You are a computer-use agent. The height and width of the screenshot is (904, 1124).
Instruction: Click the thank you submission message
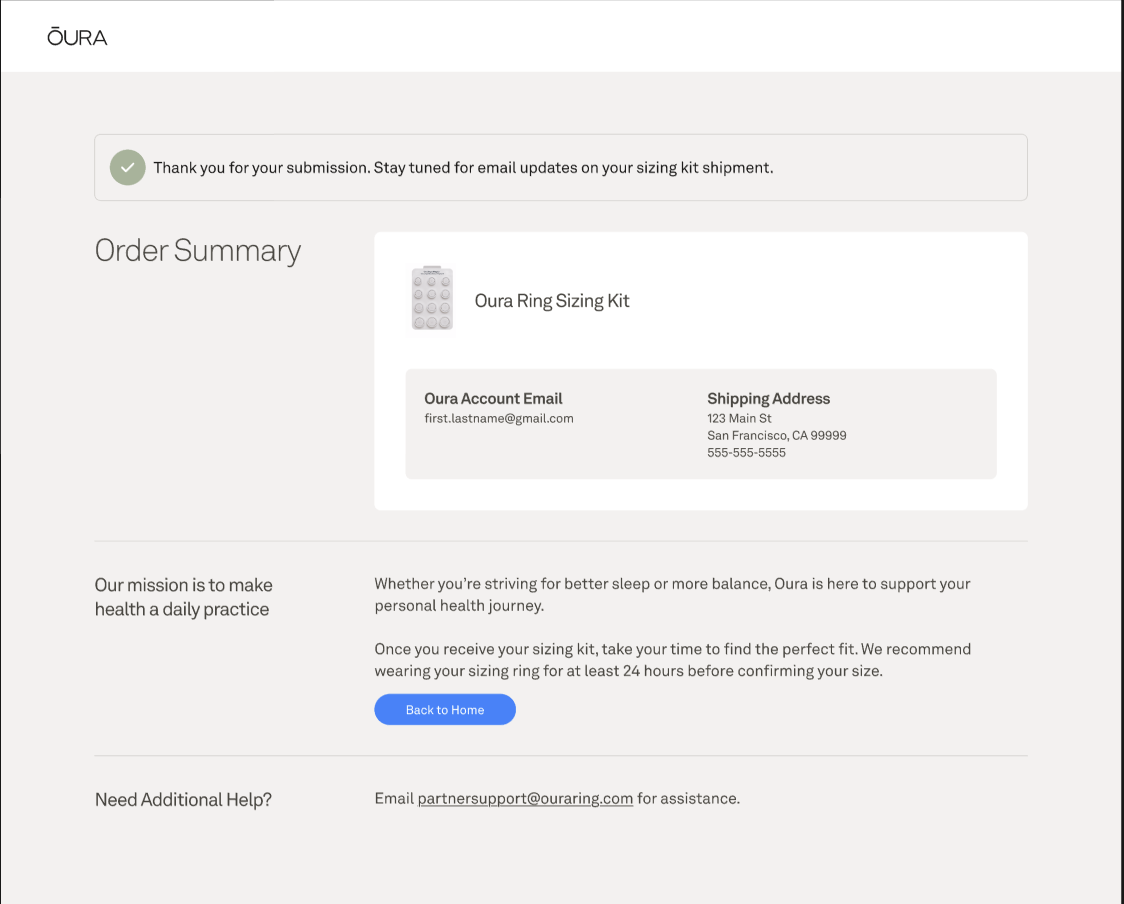(x=463, y=168)
